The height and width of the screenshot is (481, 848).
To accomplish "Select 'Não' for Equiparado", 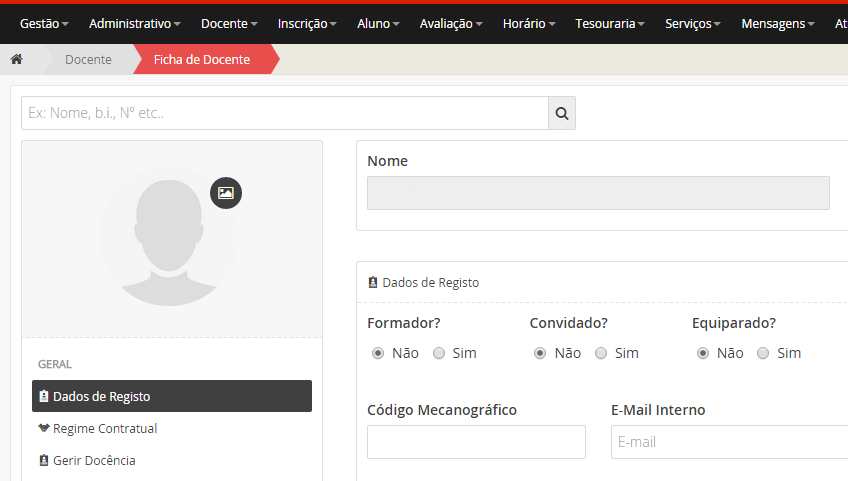I will [703, 353].
